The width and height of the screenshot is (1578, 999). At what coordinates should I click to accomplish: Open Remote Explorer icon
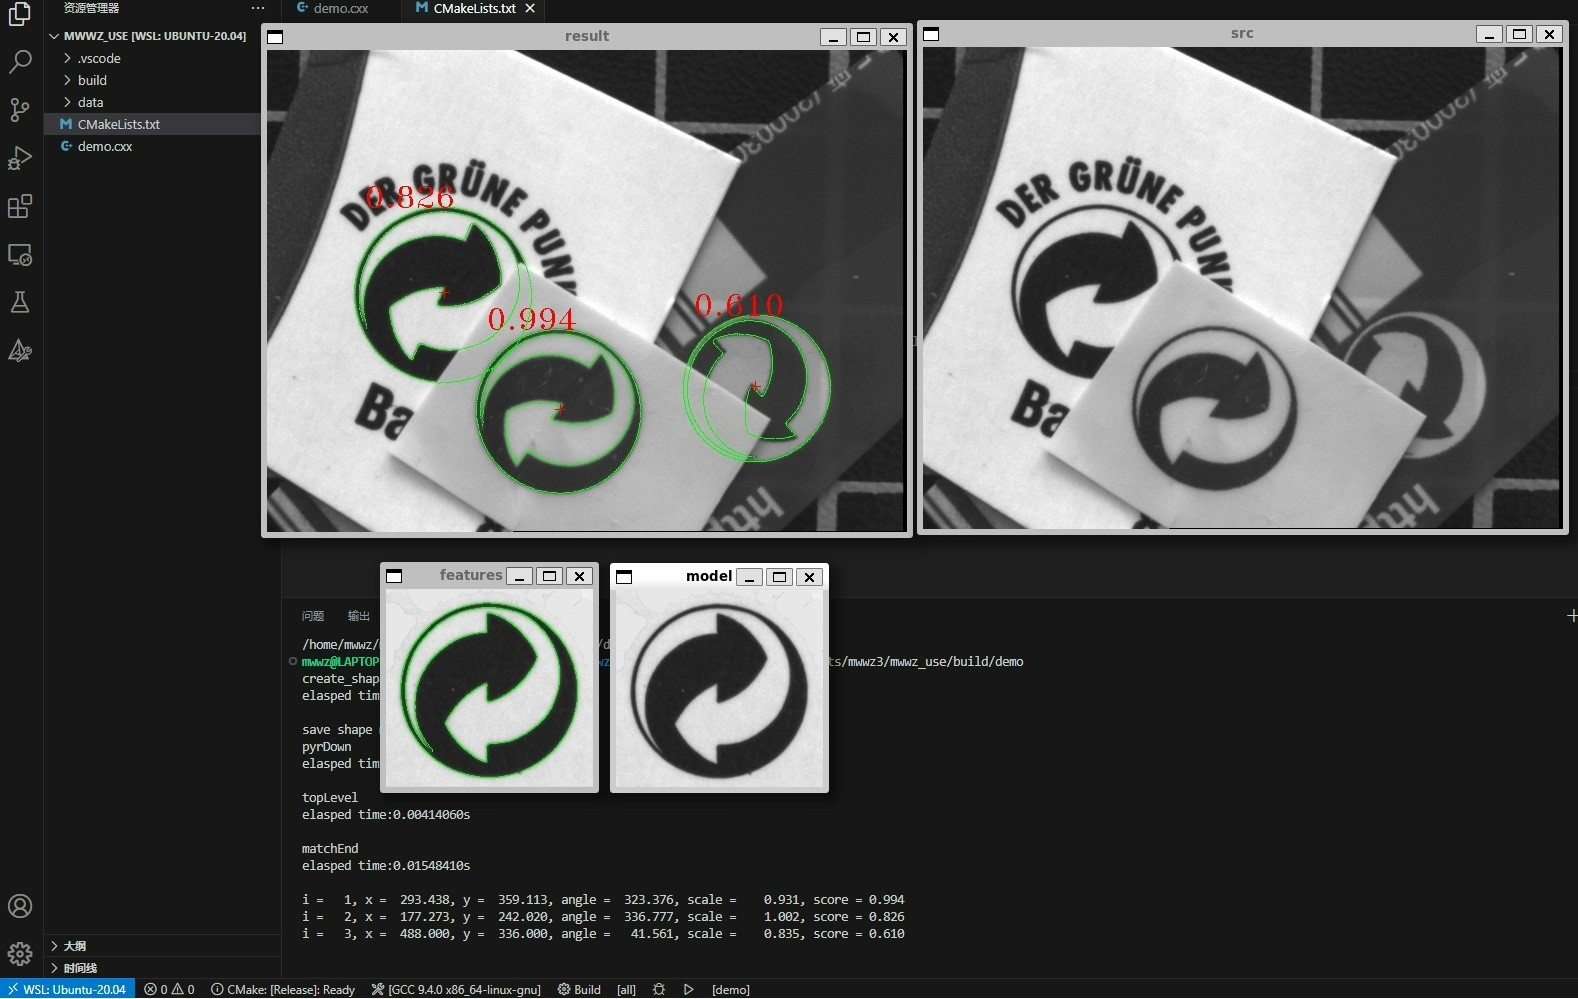(x=20, y=254)
